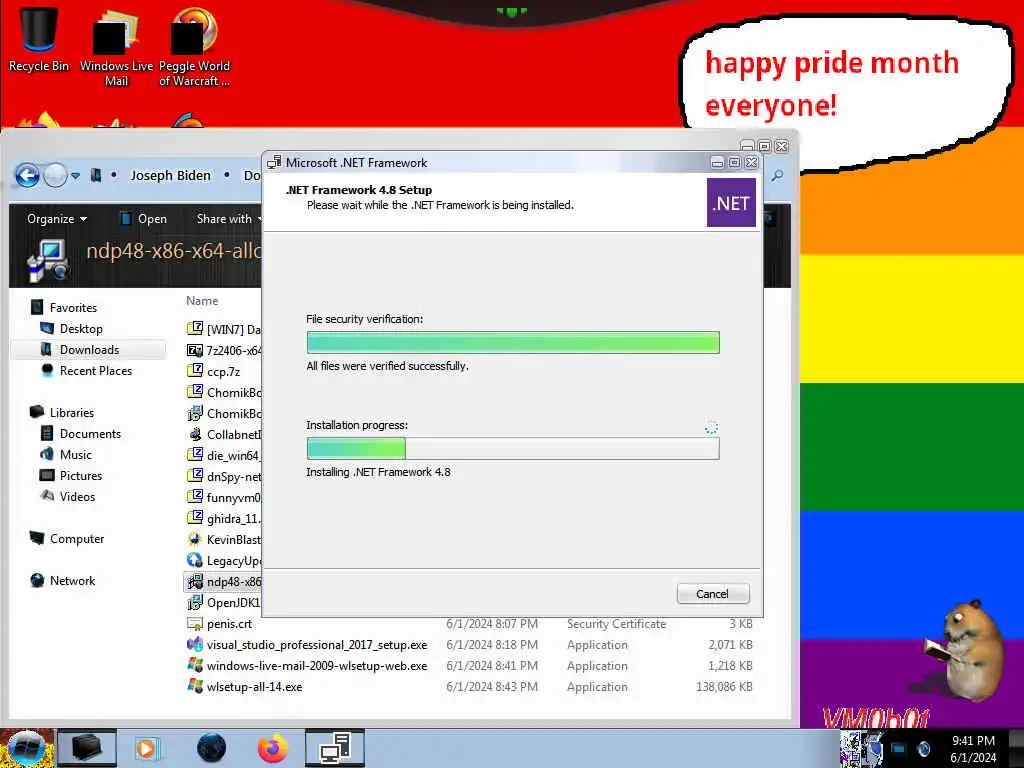The image size is (1024, 768).
Task: Open Windows Live Mail desktop shortcut
Action: pos(116,47)
